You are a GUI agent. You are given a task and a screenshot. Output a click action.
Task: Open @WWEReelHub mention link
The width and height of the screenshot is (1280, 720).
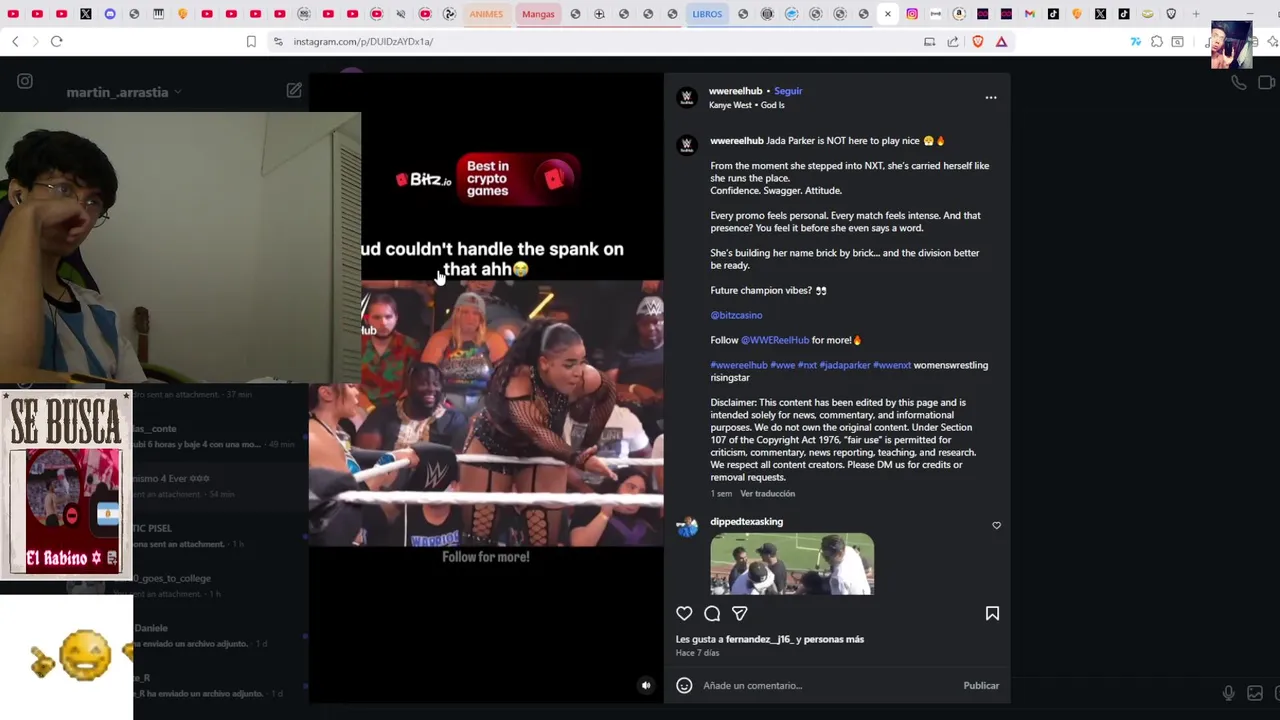pyautogui.click(x=775, y=340)
